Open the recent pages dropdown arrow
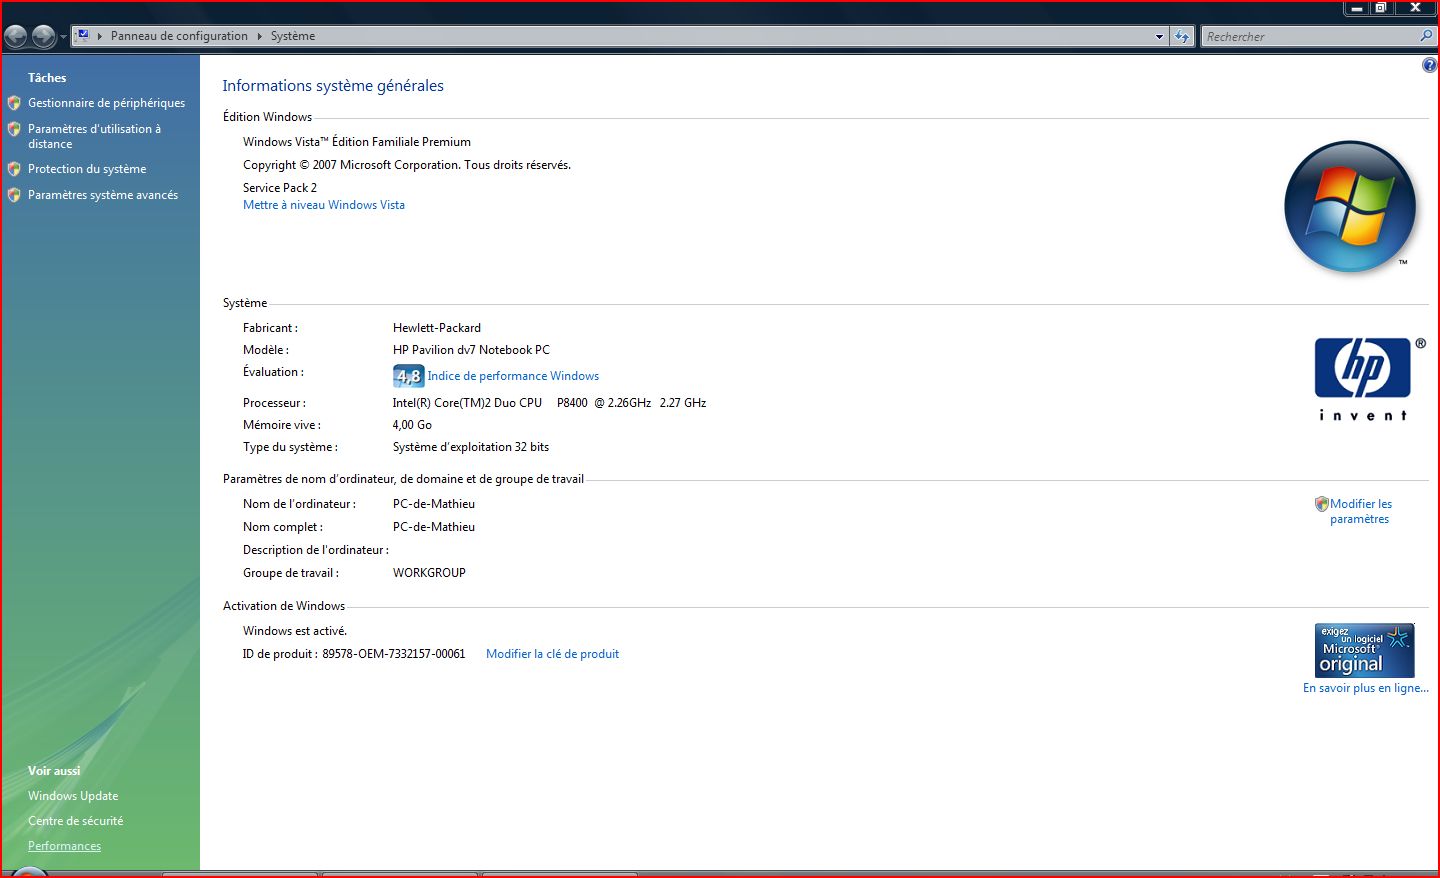The image size is (1440, 878). click(63, 37)
